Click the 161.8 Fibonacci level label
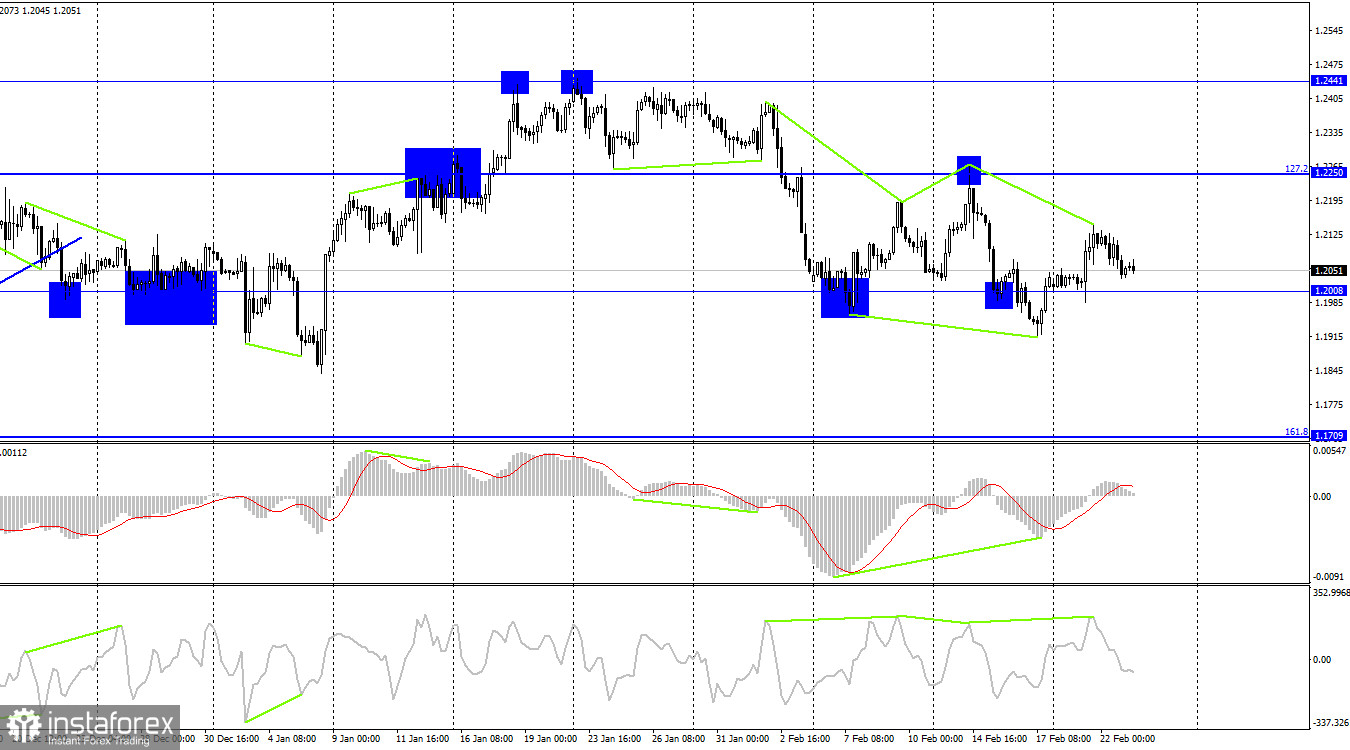This screenshot has height=750, width=1350. click(1296, 432)
